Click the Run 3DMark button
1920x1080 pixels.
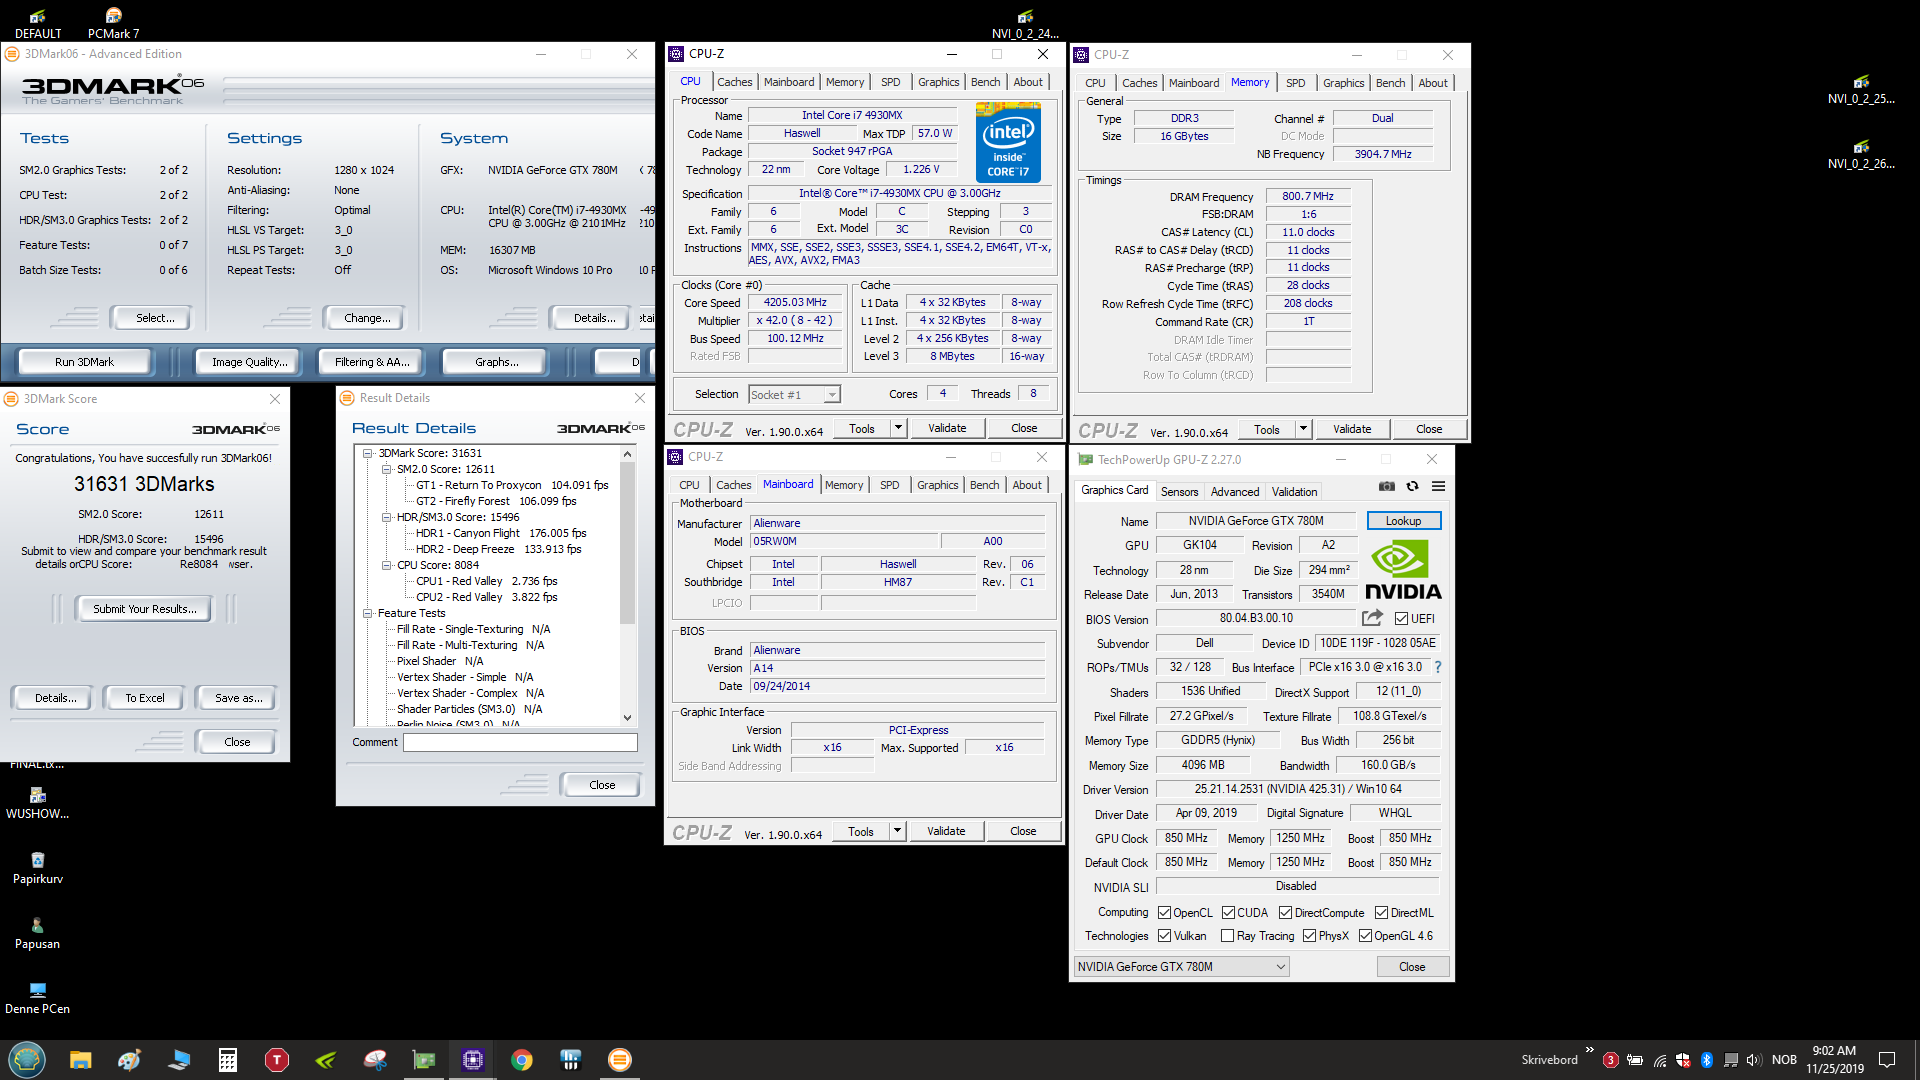point(85,362)
